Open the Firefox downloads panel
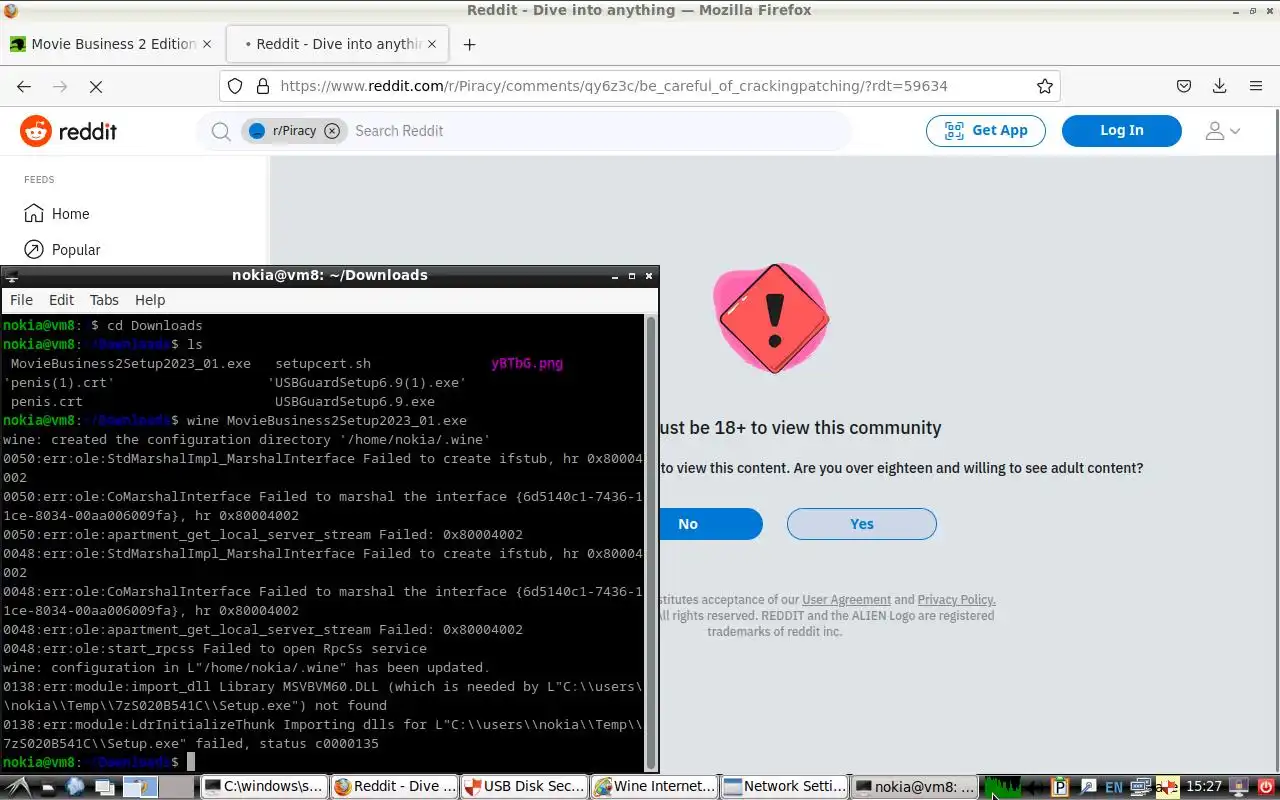The image size is (1280, 800). click(1219, 86)
